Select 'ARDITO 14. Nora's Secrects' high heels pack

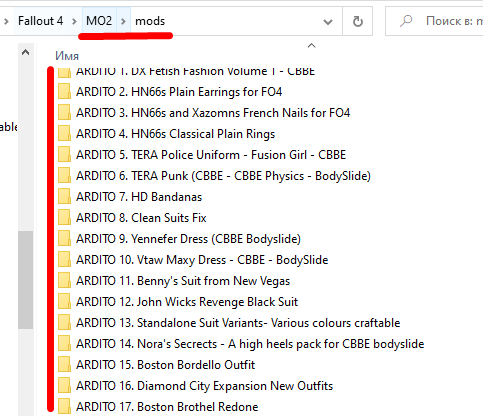(x=250, y=344)
